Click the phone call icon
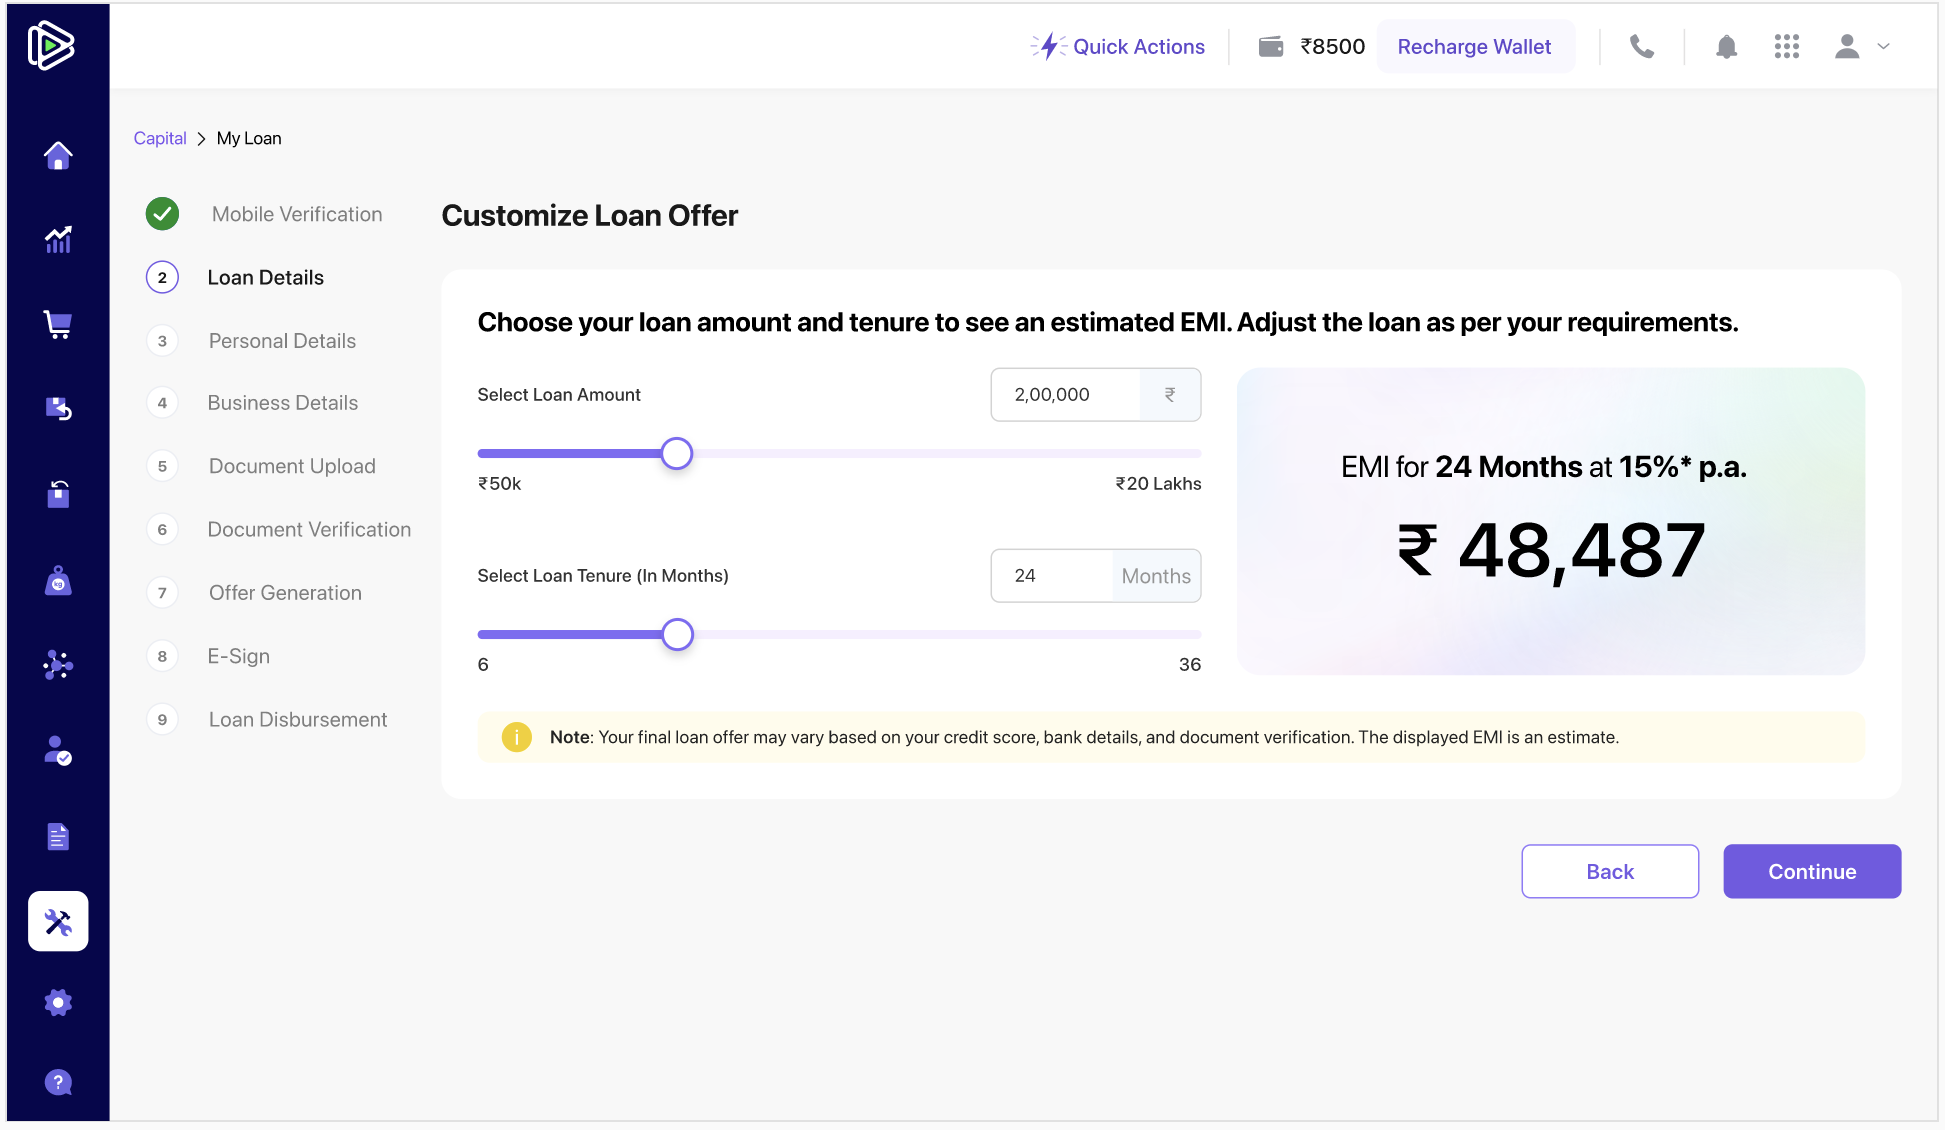 pyautogui.click(x=1641, y=47)
